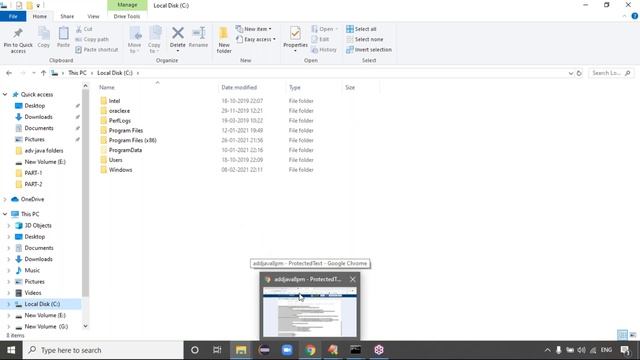Click Paste shortcut in the ribbon
The height and width of the screenshot is (360, 640).
tap(97, 49)
